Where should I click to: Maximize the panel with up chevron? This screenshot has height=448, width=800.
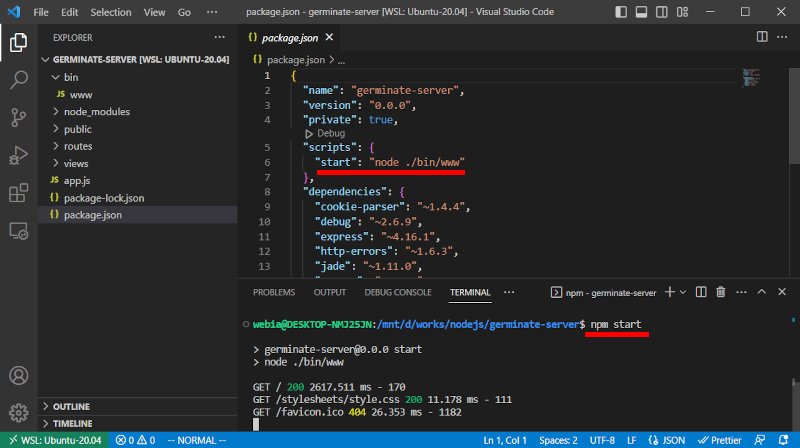pos(762,292)
